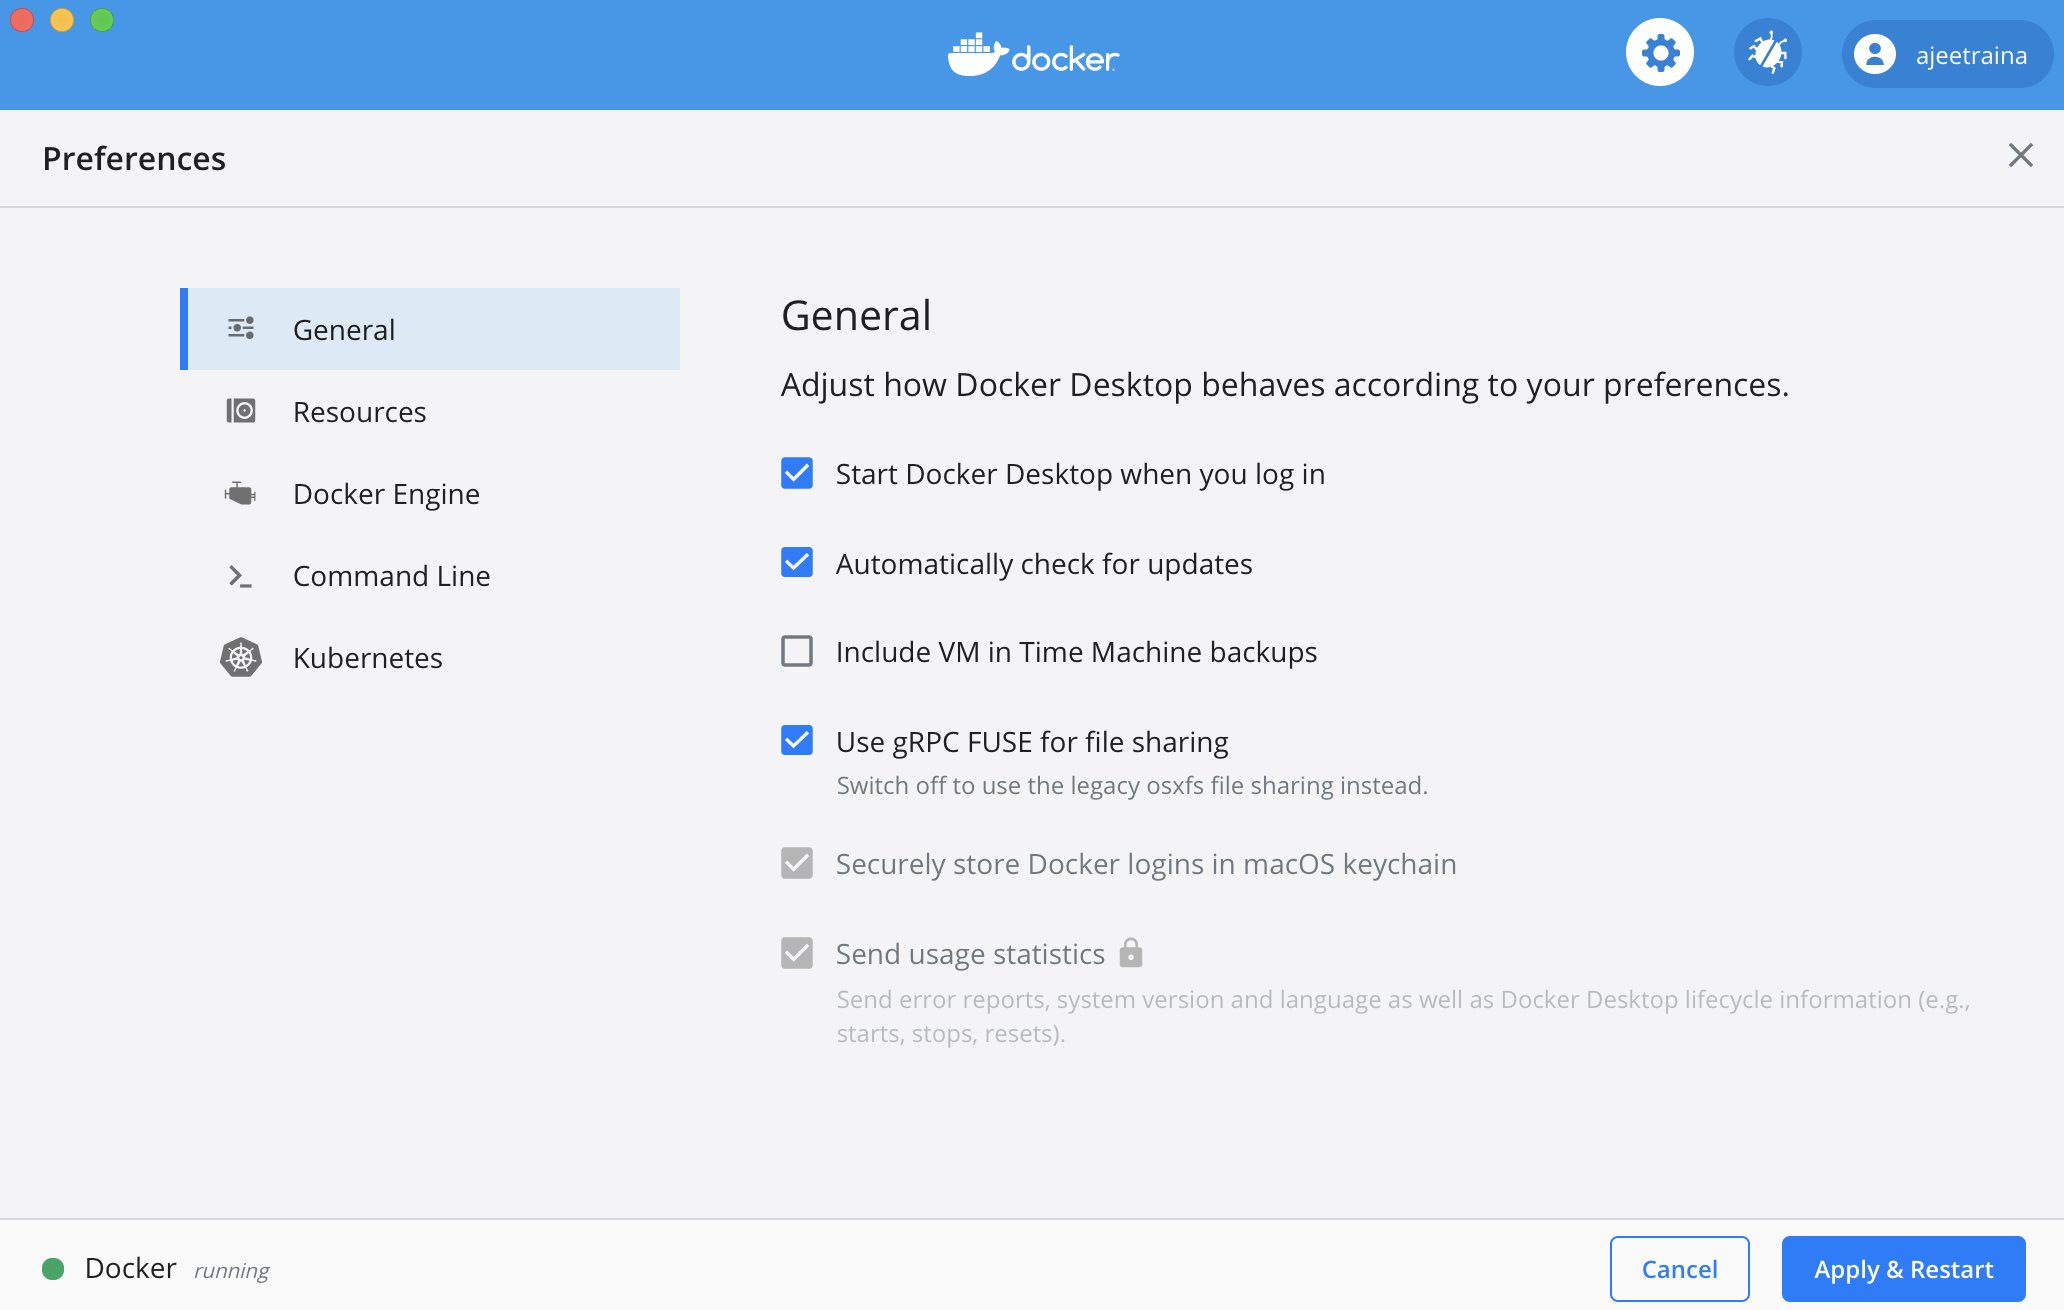Toggle the gRPC FUSE file sharing checkbox

tap(797, 741)
